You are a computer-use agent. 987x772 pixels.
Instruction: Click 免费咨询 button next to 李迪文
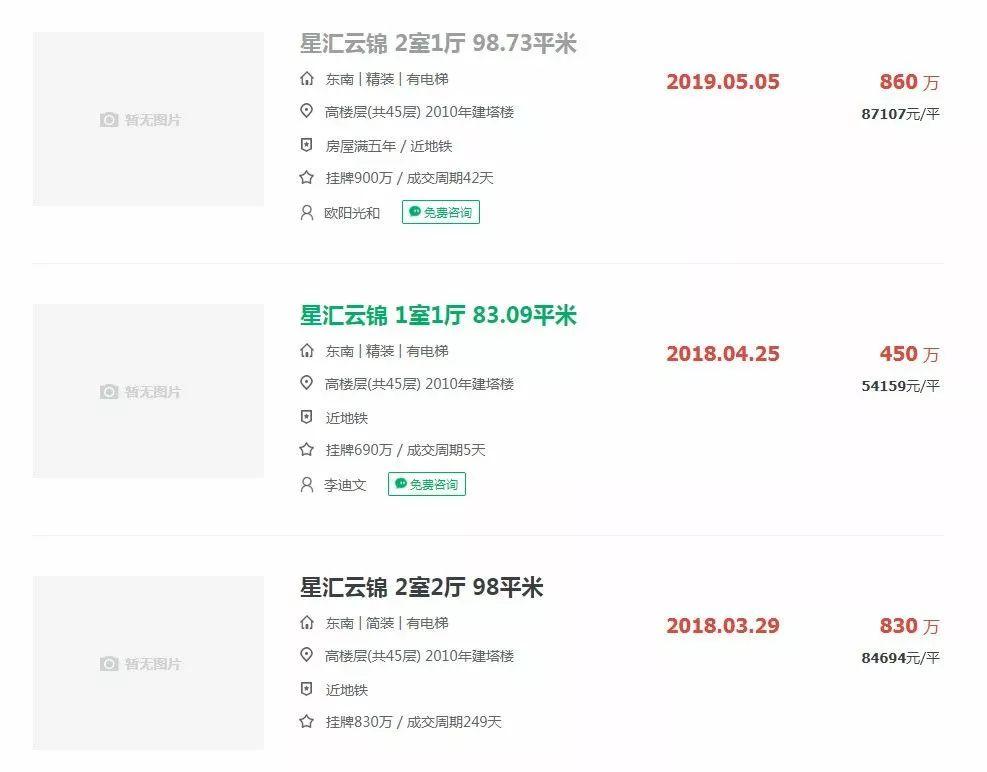tap(427, 484)
